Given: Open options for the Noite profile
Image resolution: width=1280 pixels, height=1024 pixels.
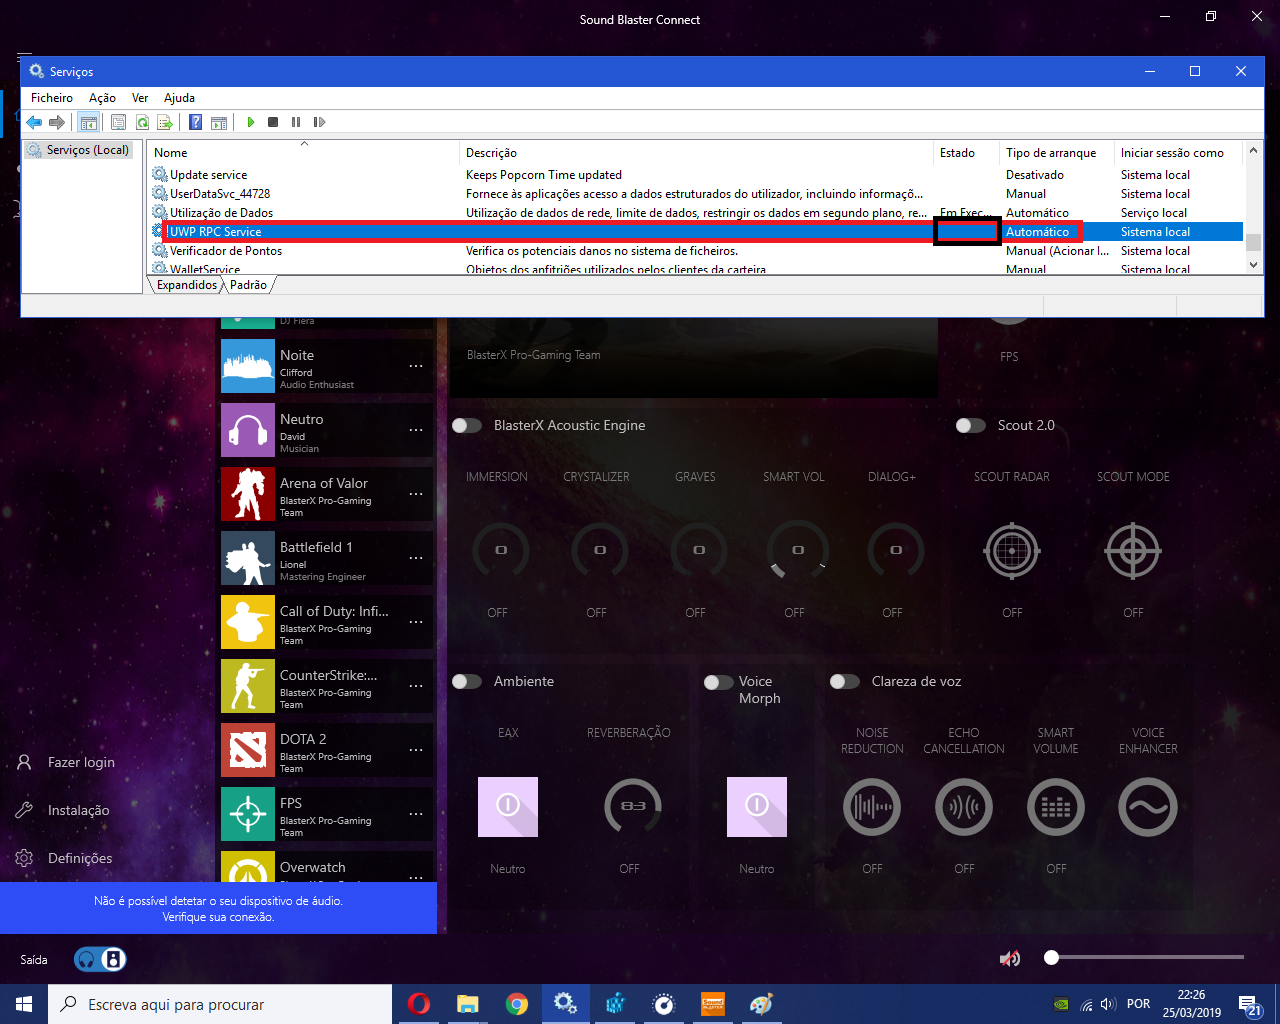Looking at the screenshot, I should pyautogui.click(x=416, y=367).
